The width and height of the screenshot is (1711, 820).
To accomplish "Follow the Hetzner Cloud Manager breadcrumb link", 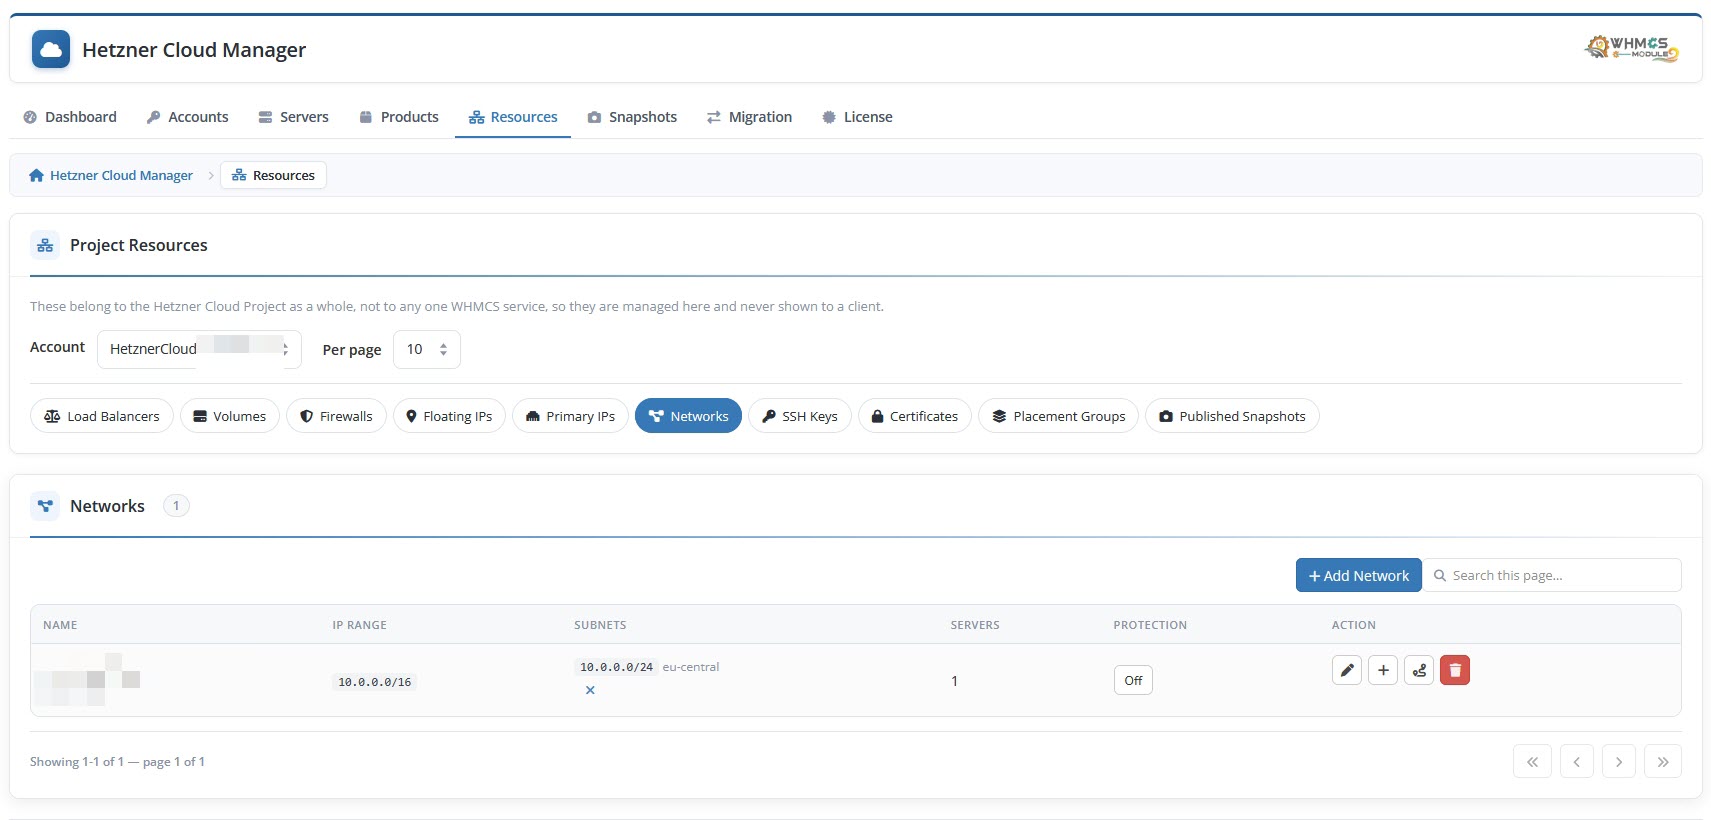I will click(x=111, y=175).
